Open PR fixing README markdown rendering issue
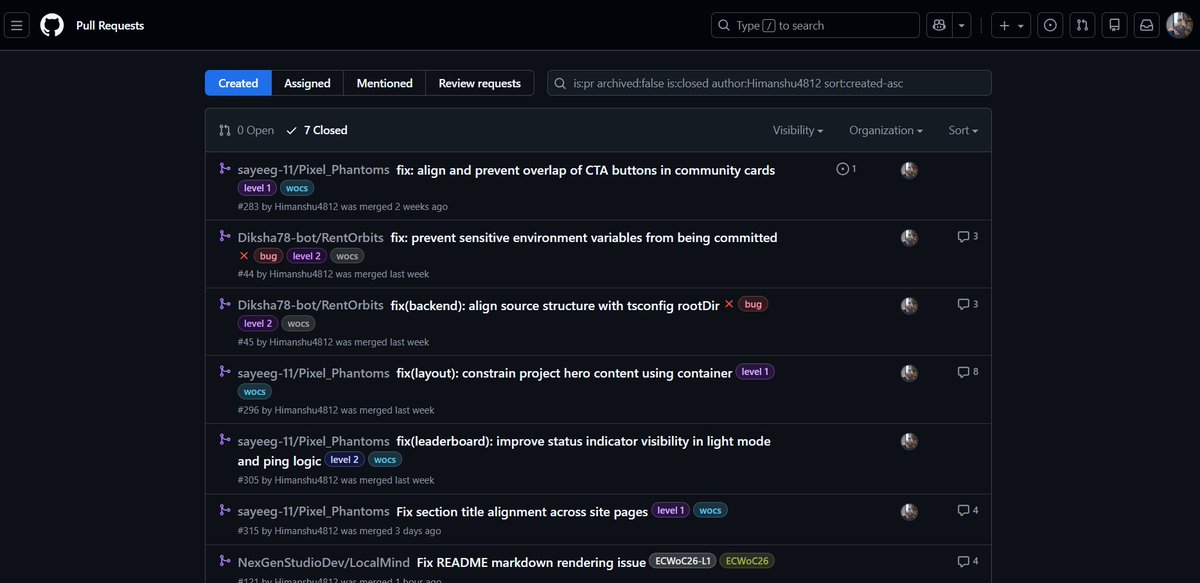1200x583 pixels. click(531, 562)
